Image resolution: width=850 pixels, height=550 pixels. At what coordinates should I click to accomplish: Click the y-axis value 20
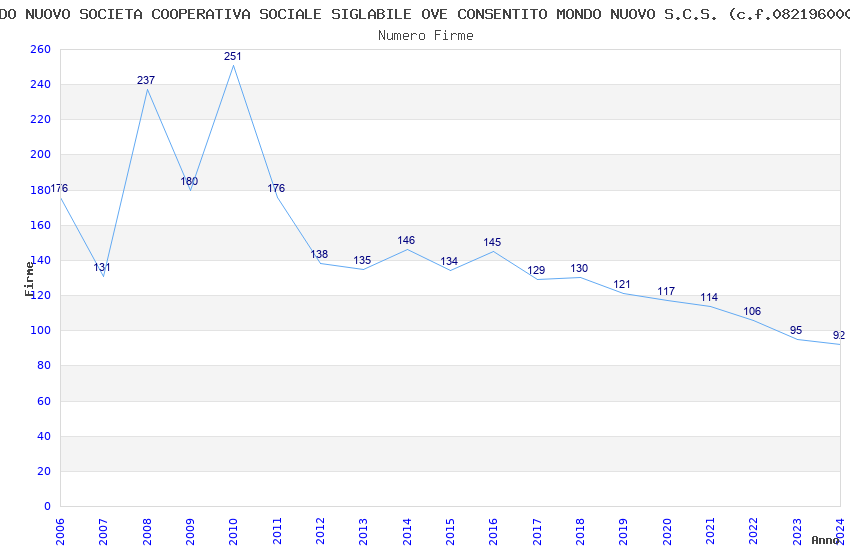[x=44, y=471]
